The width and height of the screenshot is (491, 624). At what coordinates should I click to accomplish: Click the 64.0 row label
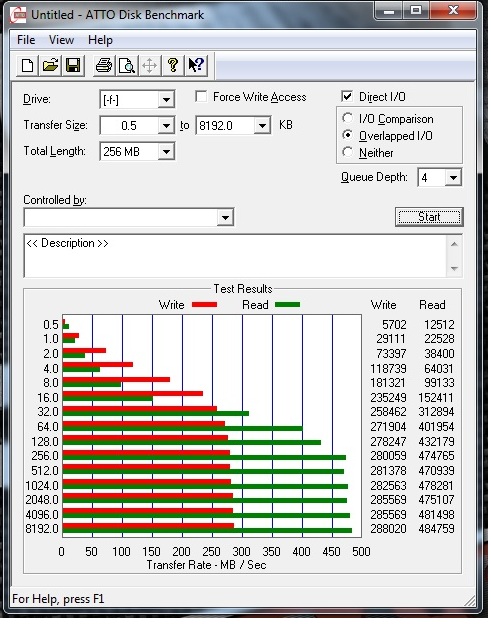pos(48,427)
